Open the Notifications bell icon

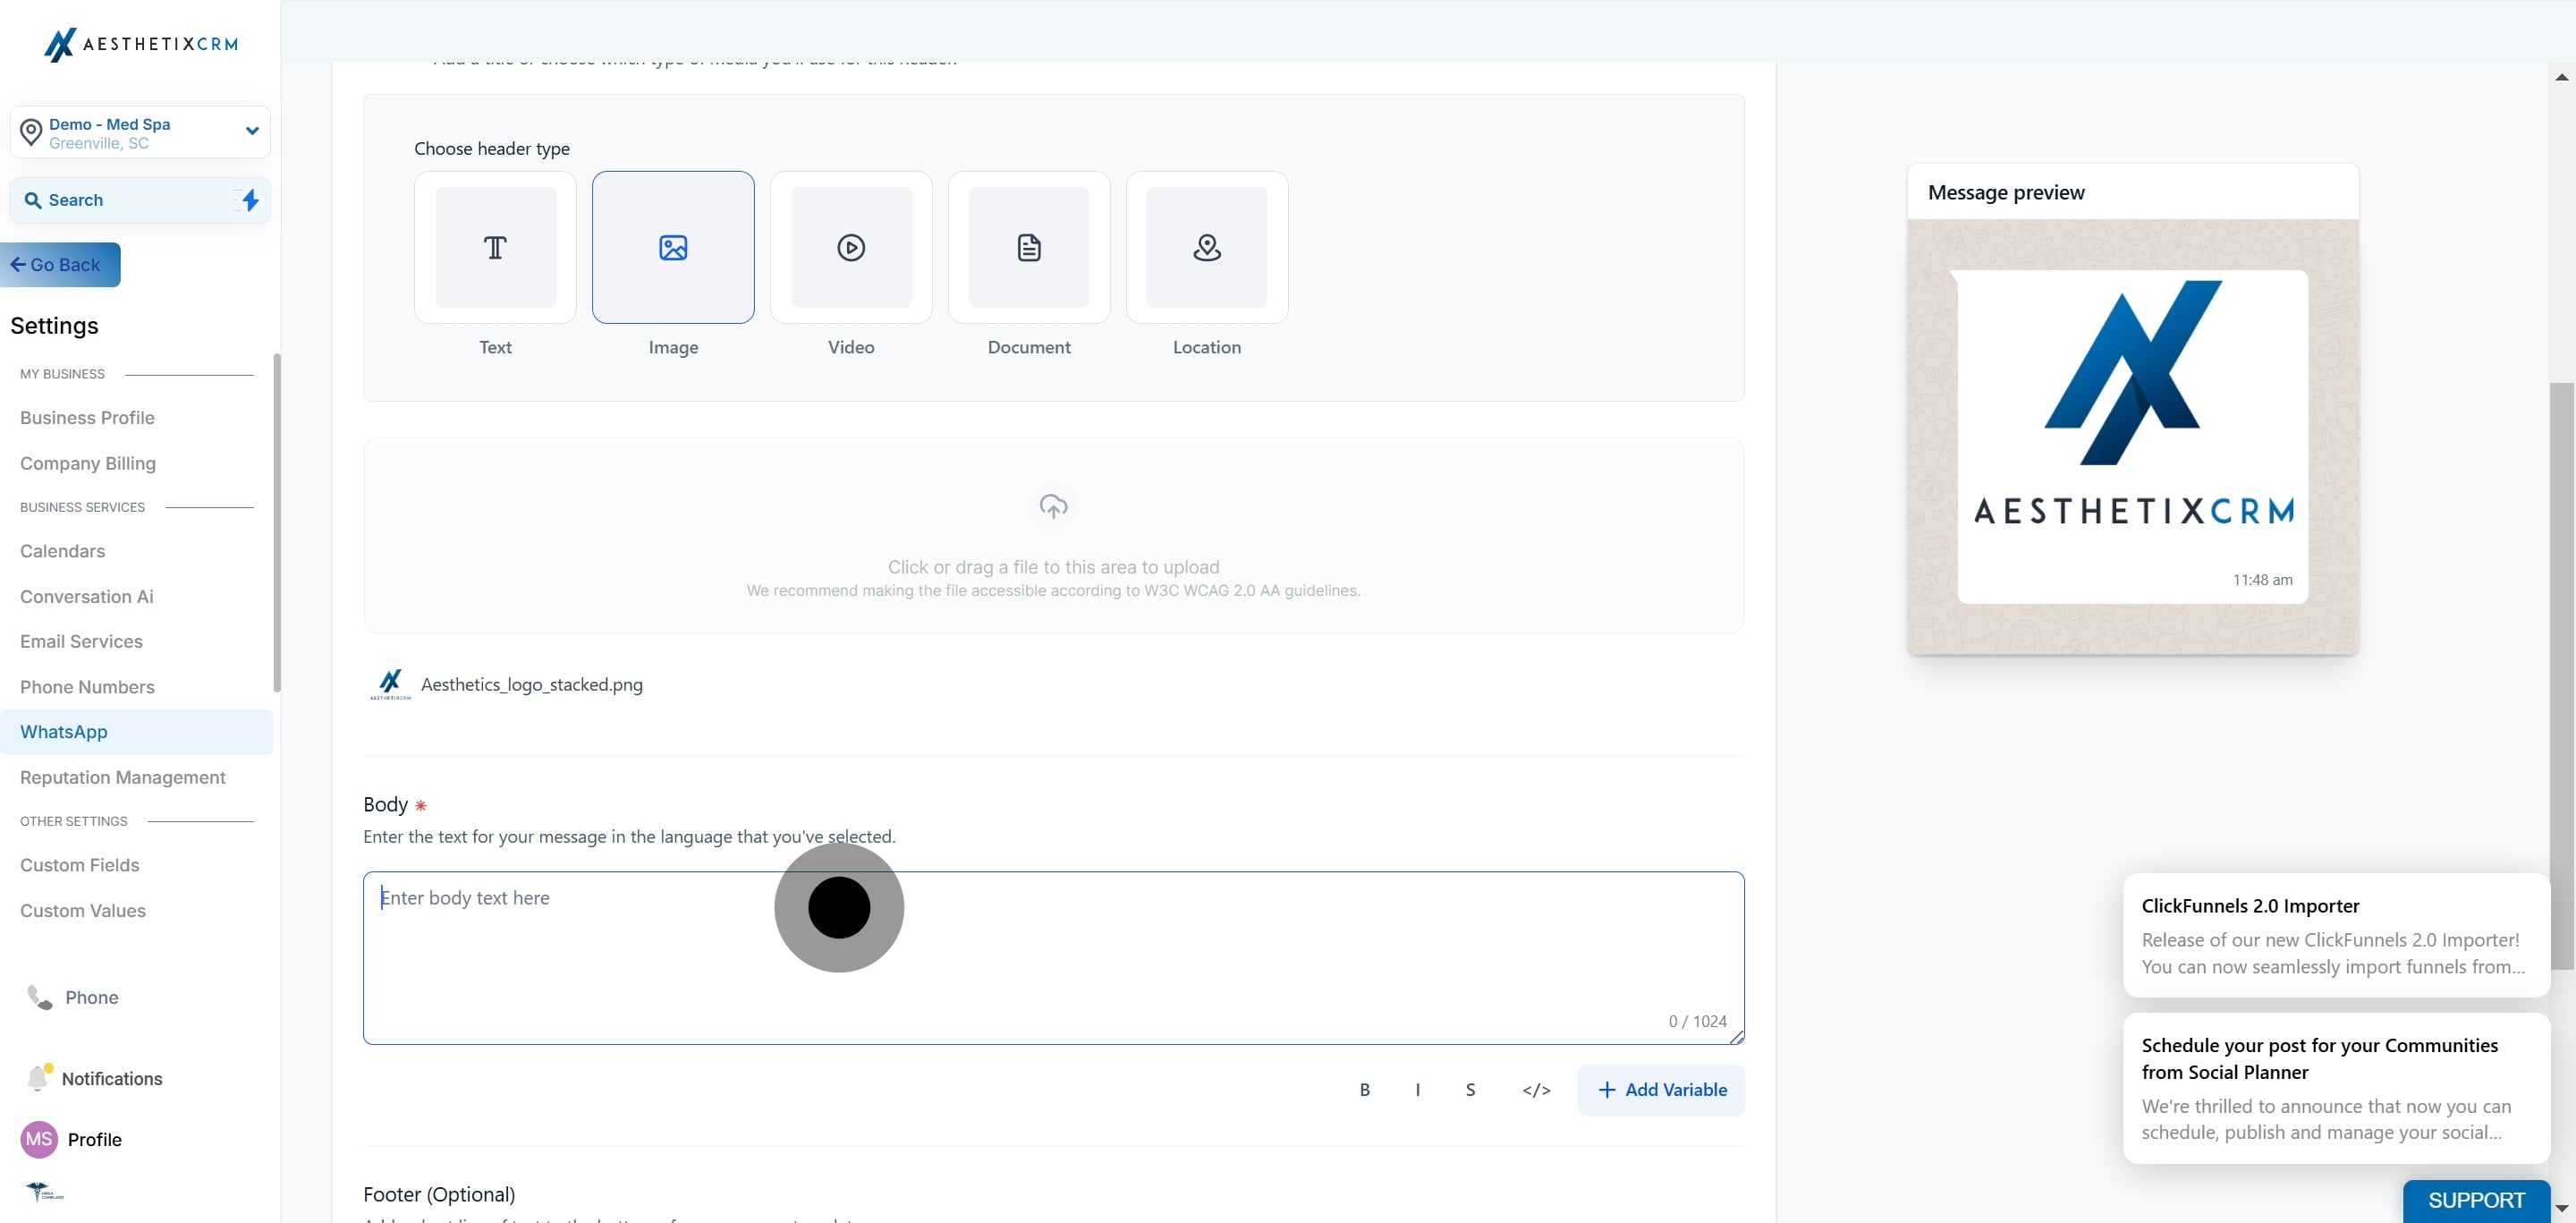tap(38, 1077)
